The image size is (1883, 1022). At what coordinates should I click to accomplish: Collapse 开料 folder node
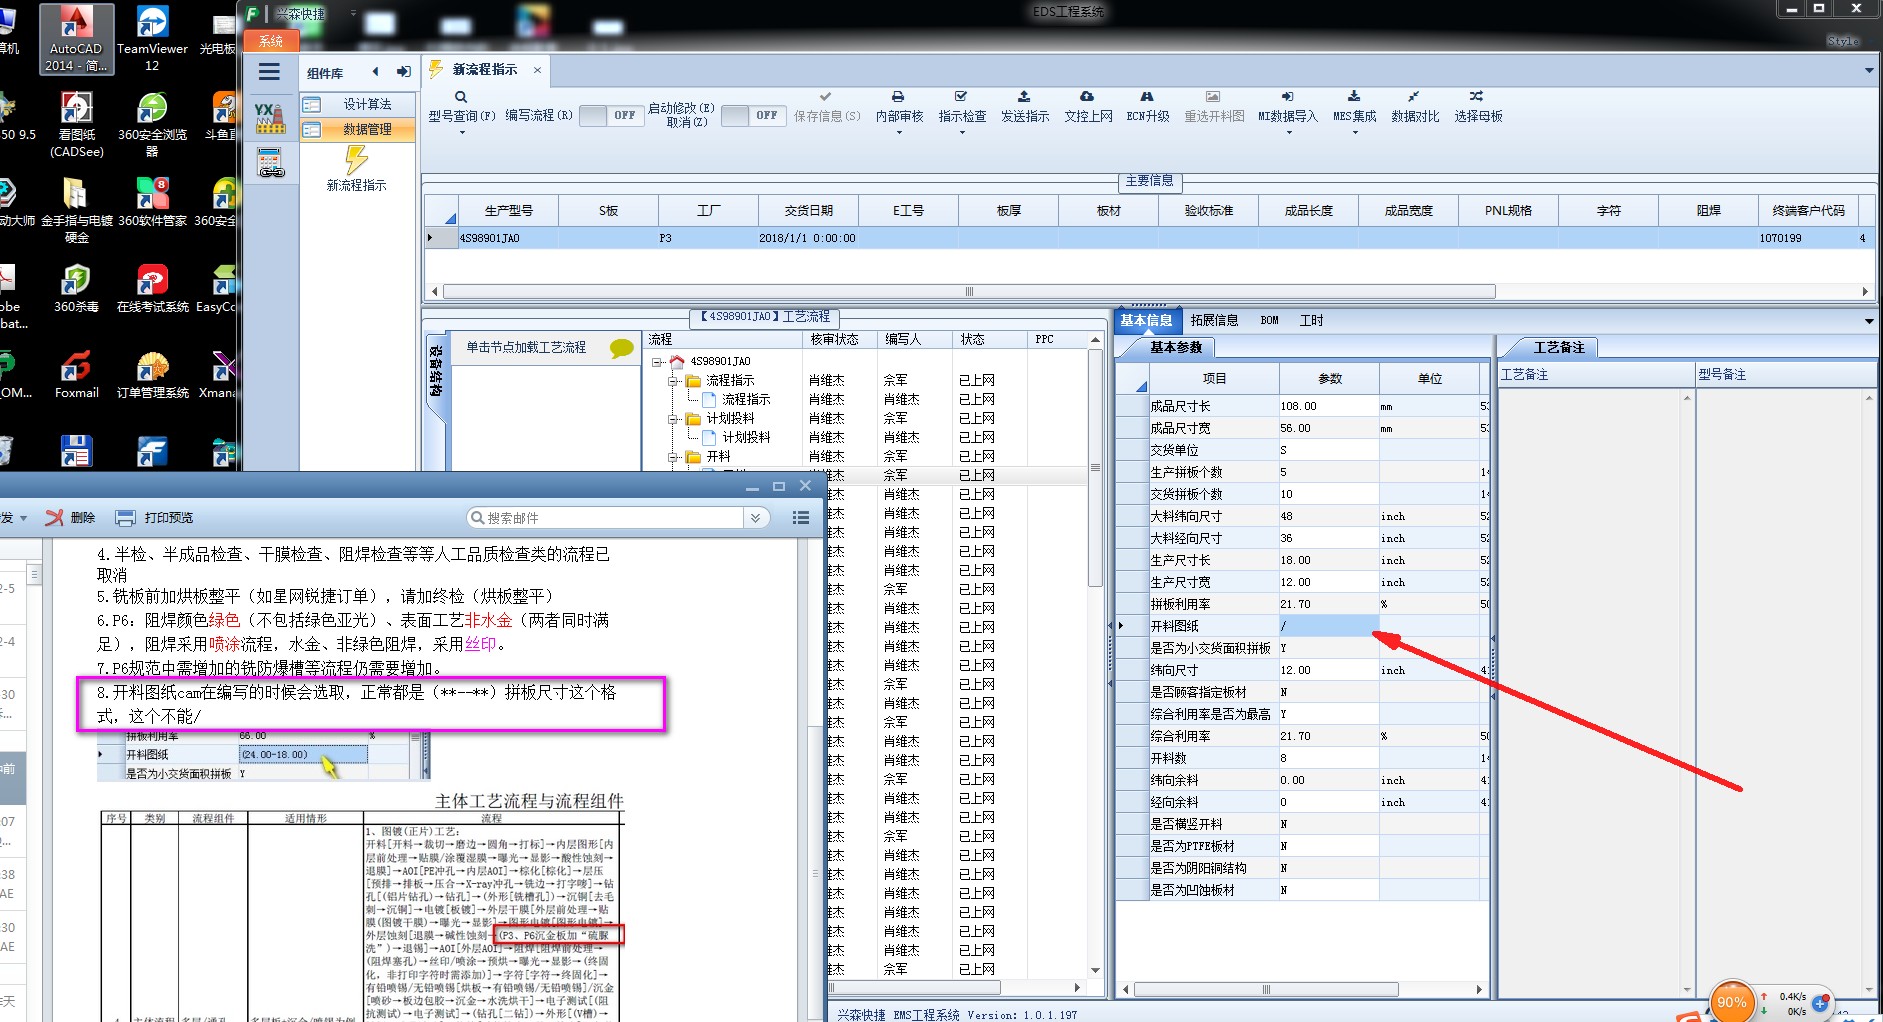[673, 457]
